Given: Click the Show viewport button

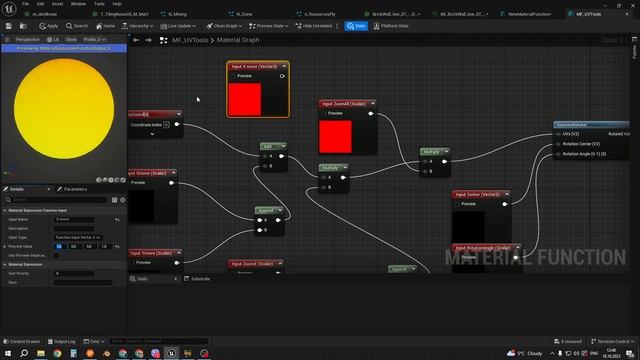Looking at the screenshot, I should [x=71, y=40].
